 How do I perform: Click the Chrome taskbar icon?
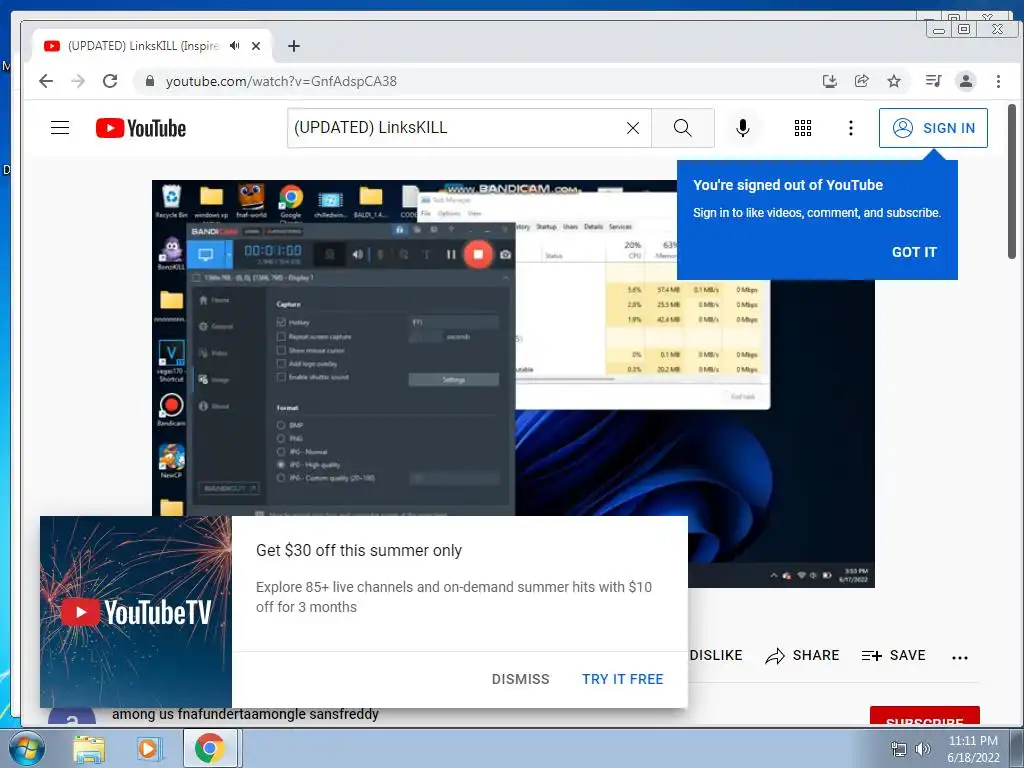coord(209,748)
